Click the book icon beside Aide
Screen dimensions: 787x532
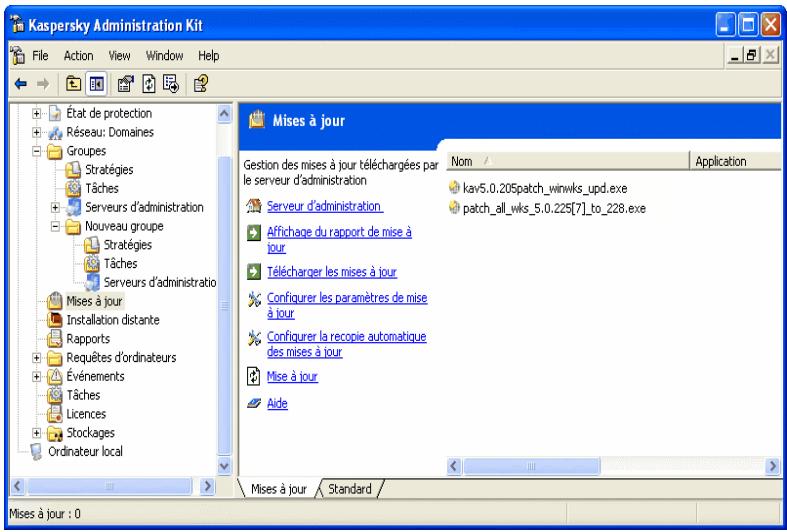tap(254, 403)
